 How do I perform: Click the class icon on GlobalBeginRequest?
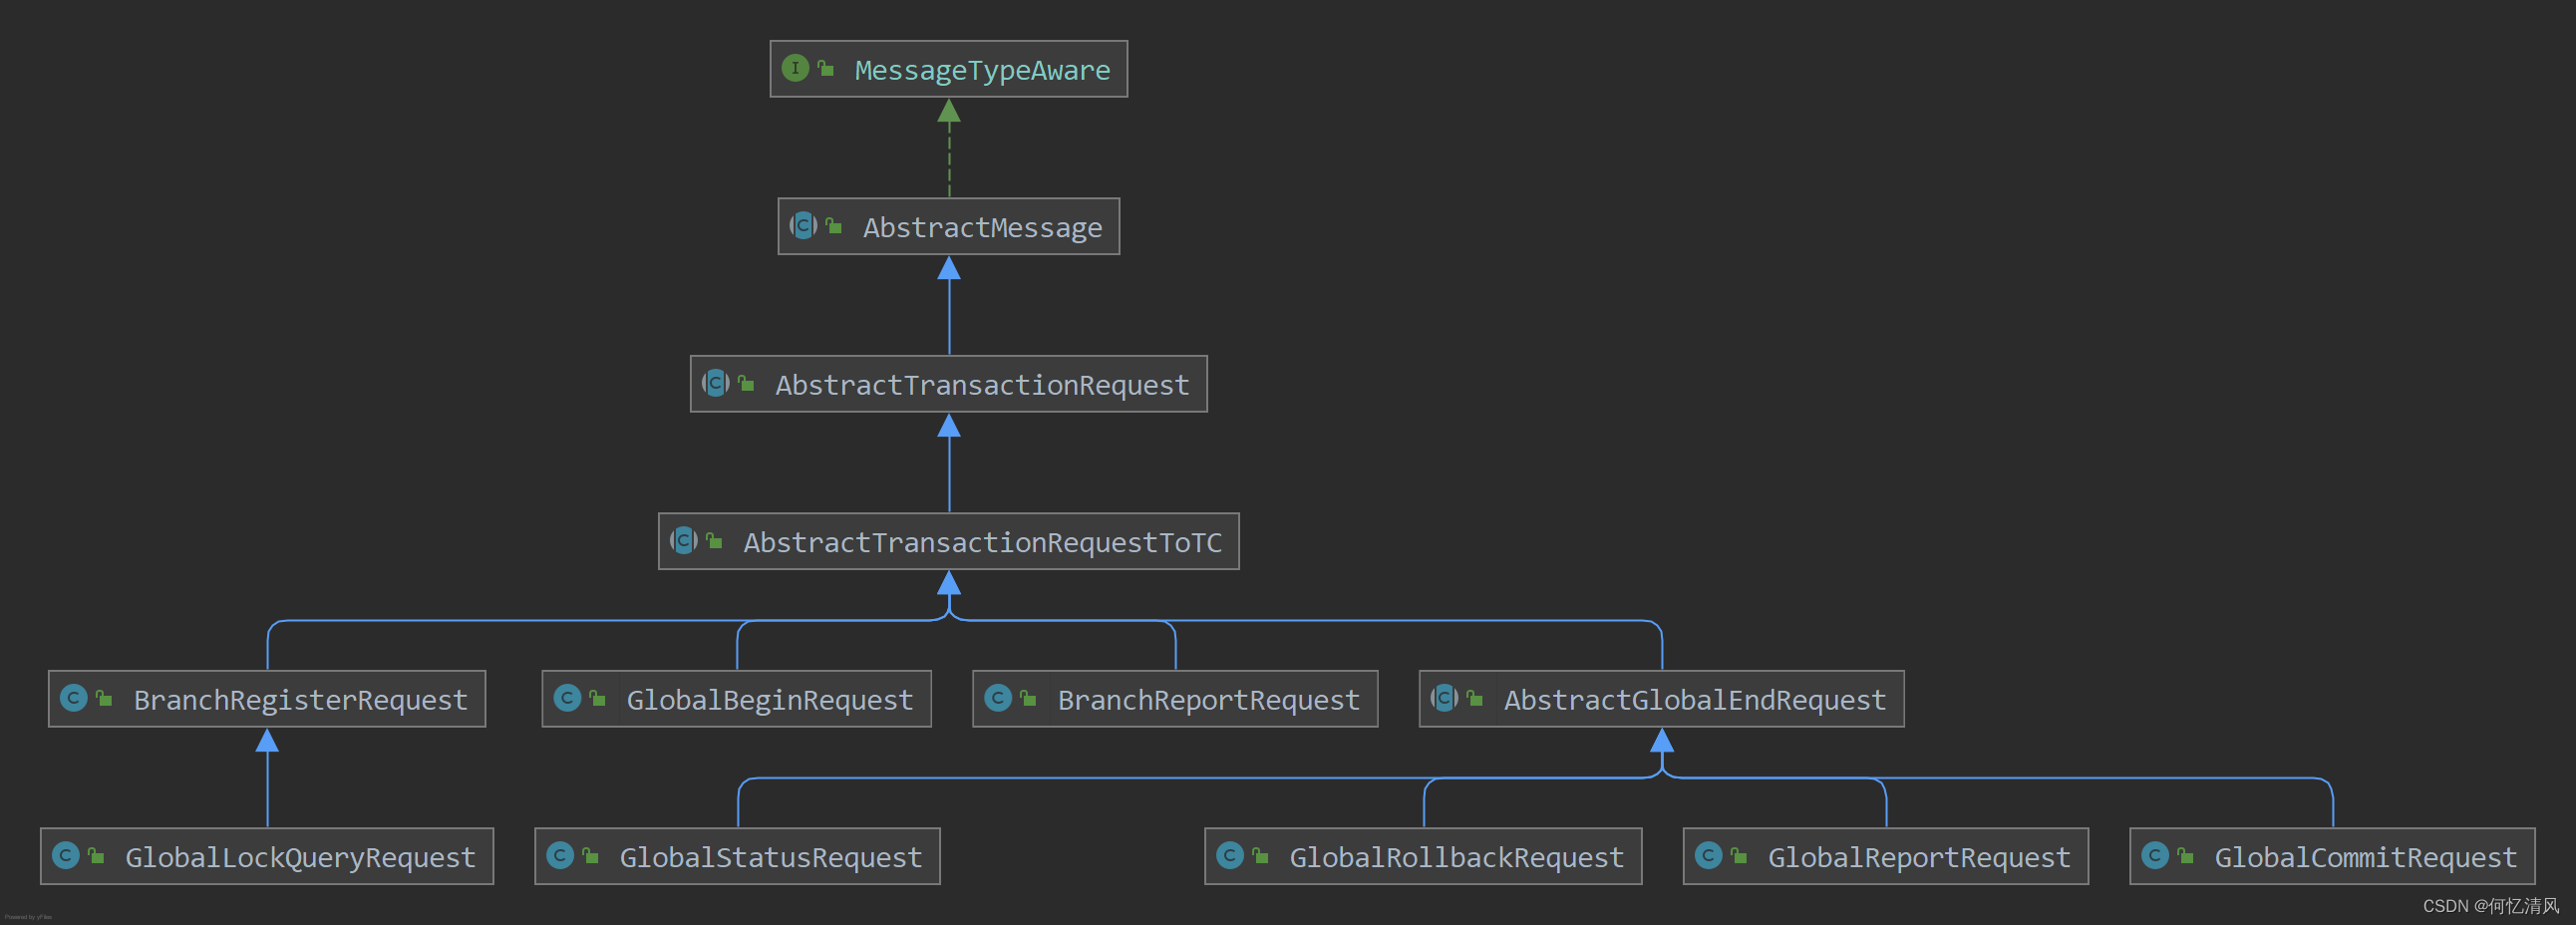click(x=567, y=697)
